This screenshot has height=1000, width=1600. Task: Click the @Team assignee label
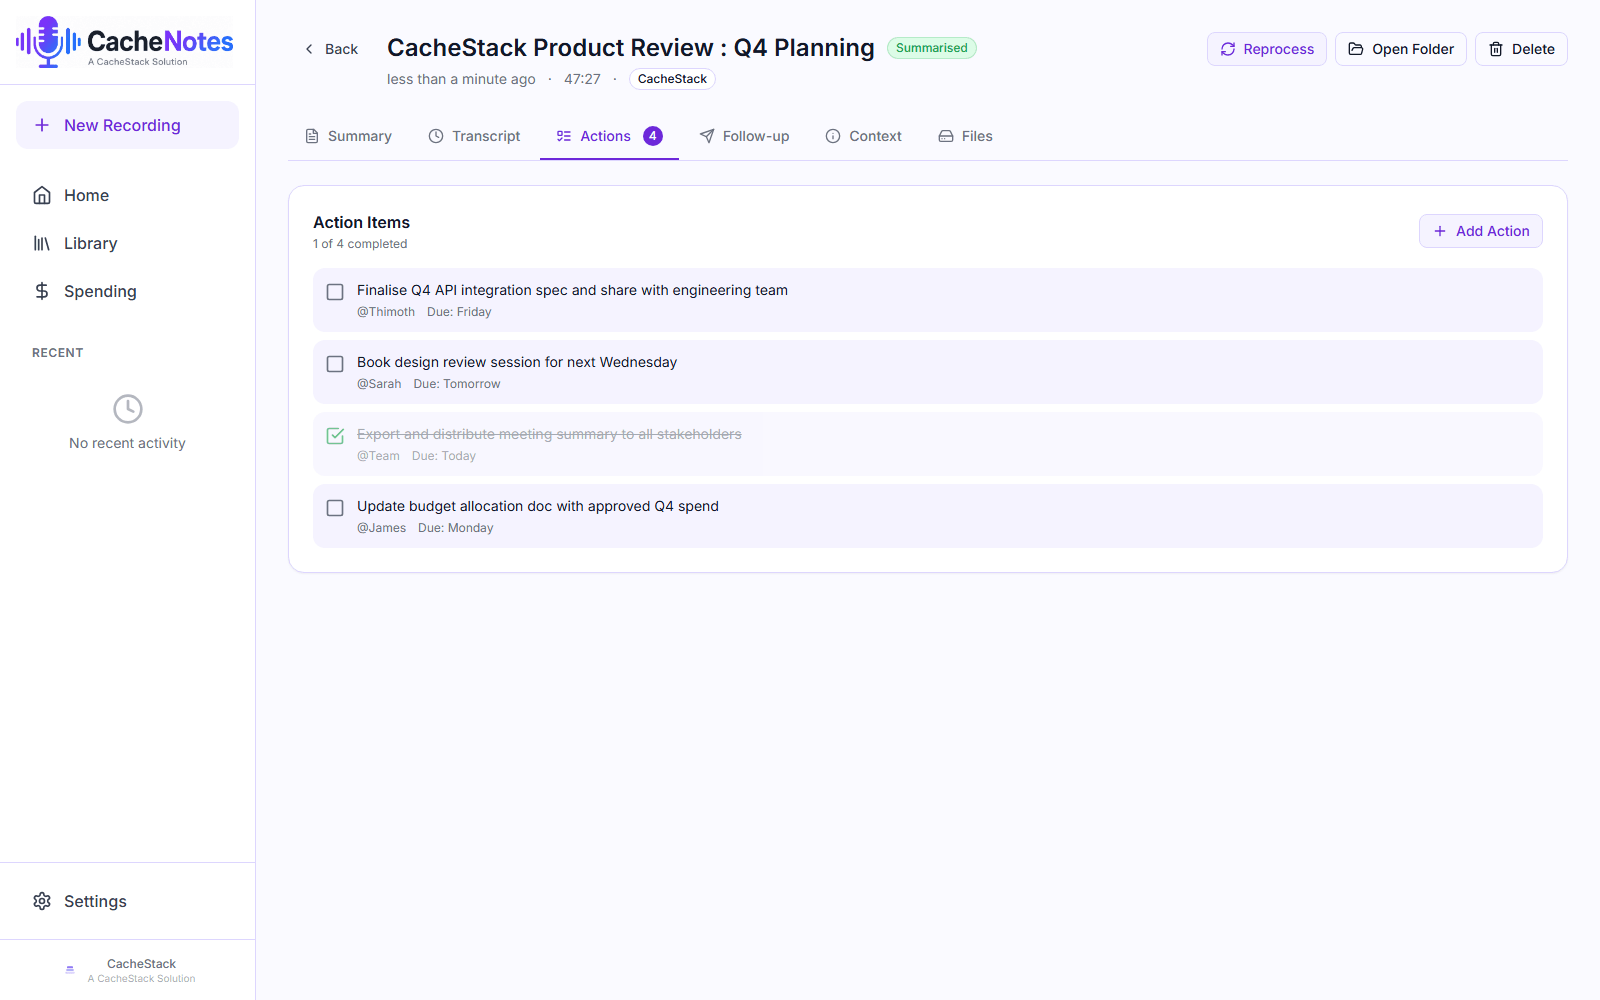(x=378, y=456)
